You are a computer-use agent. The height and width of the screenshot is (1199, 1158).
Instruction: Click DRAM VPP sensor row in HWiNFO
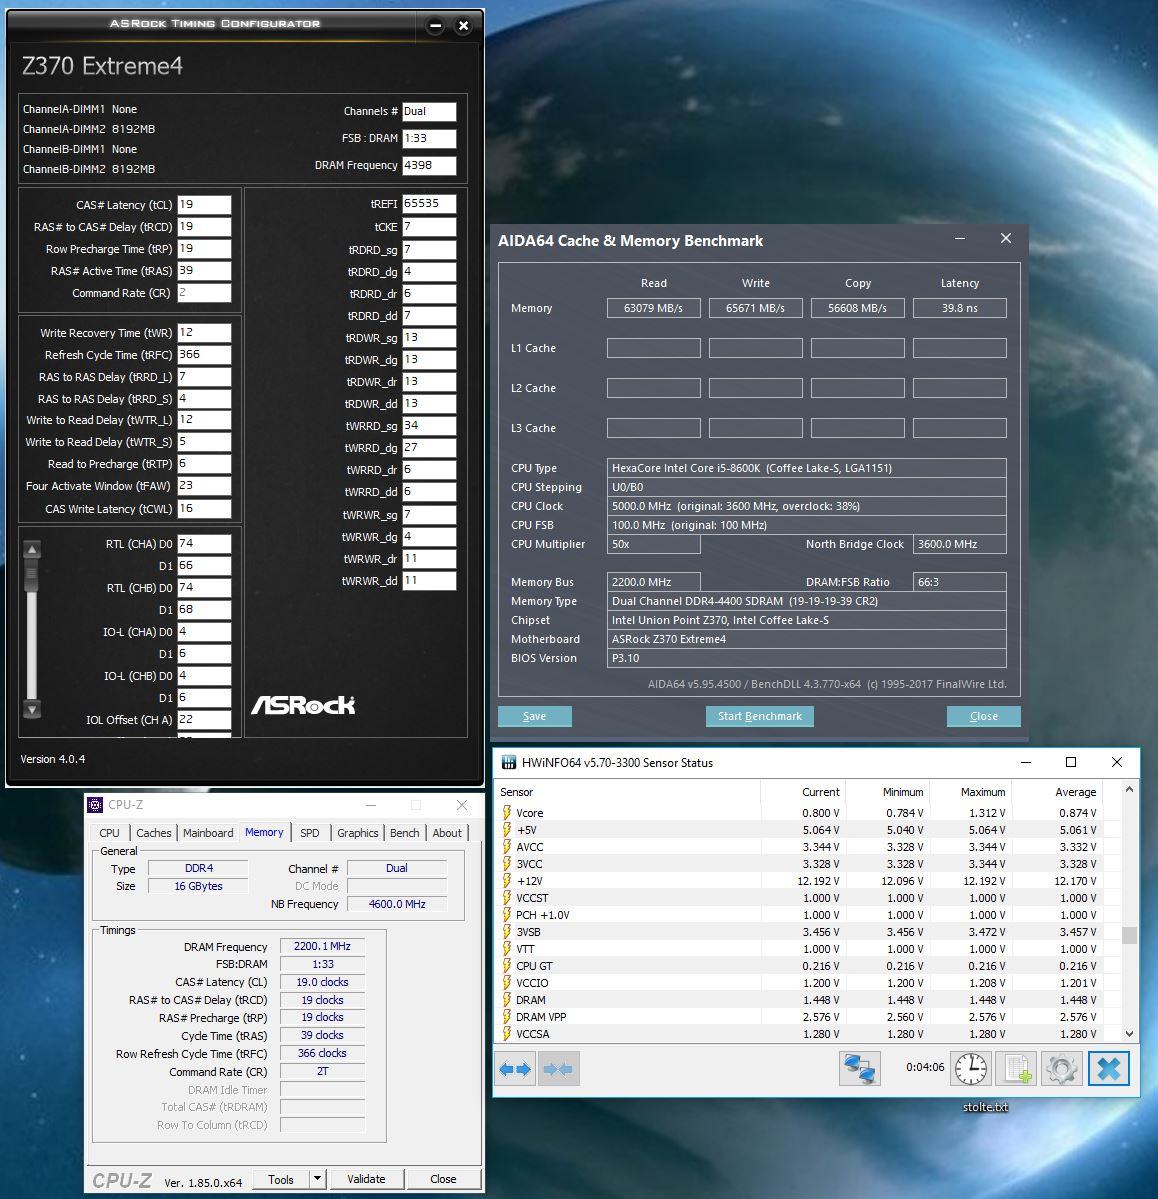pos(808,1017)
